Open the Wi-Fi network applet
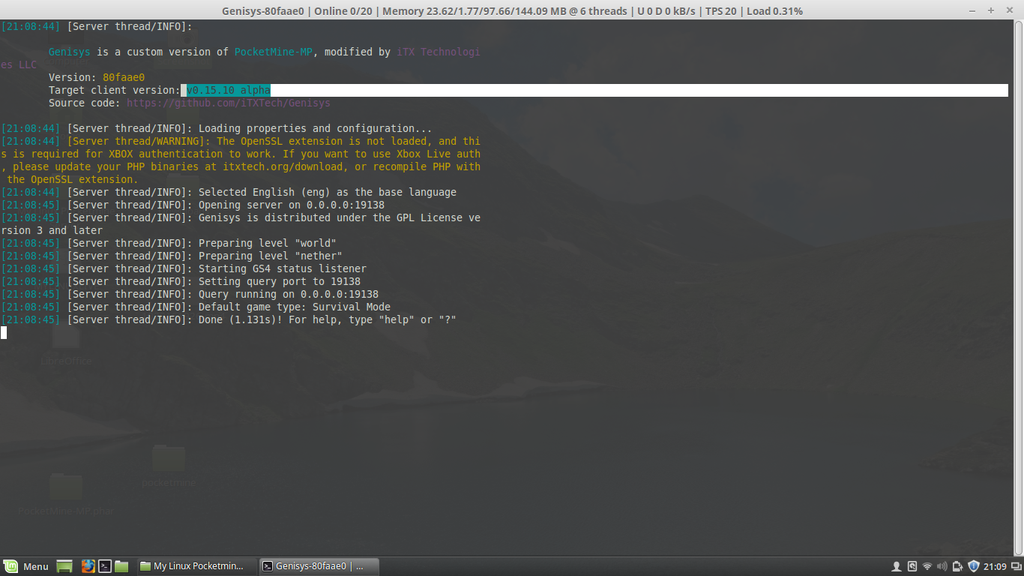 [926, 566]
